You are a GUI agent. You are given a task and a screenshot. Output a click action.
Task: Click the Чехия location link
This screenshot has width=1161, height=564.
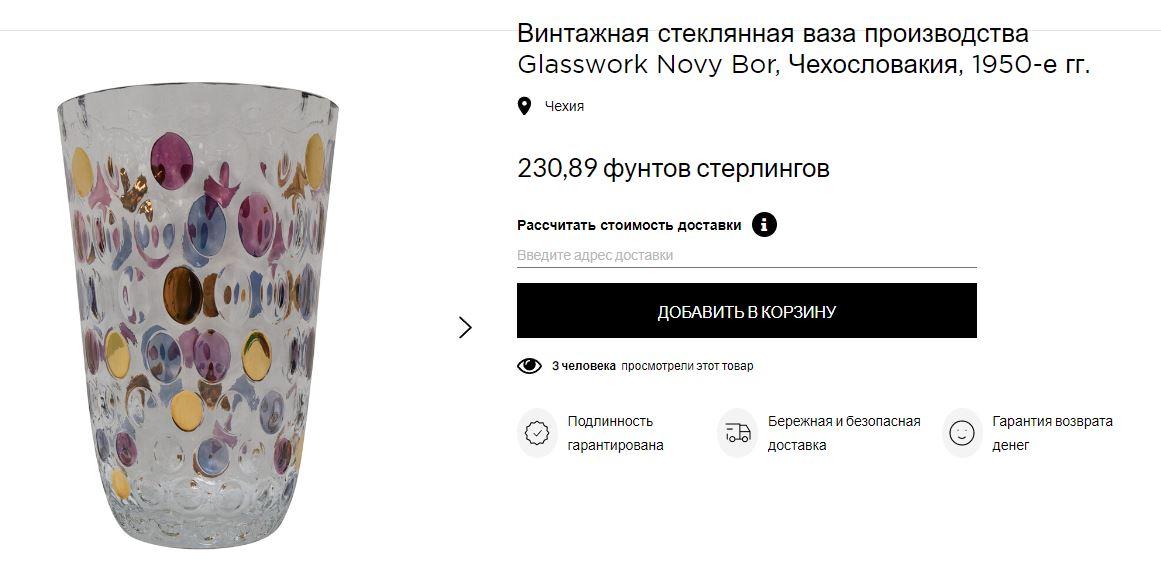[564, 107]
